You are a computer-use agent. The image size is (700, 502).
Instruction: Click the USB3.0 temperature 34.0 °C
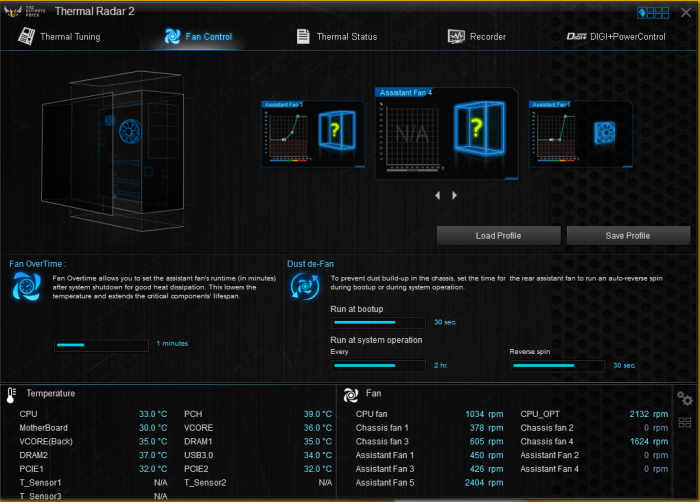pos(318,455)
